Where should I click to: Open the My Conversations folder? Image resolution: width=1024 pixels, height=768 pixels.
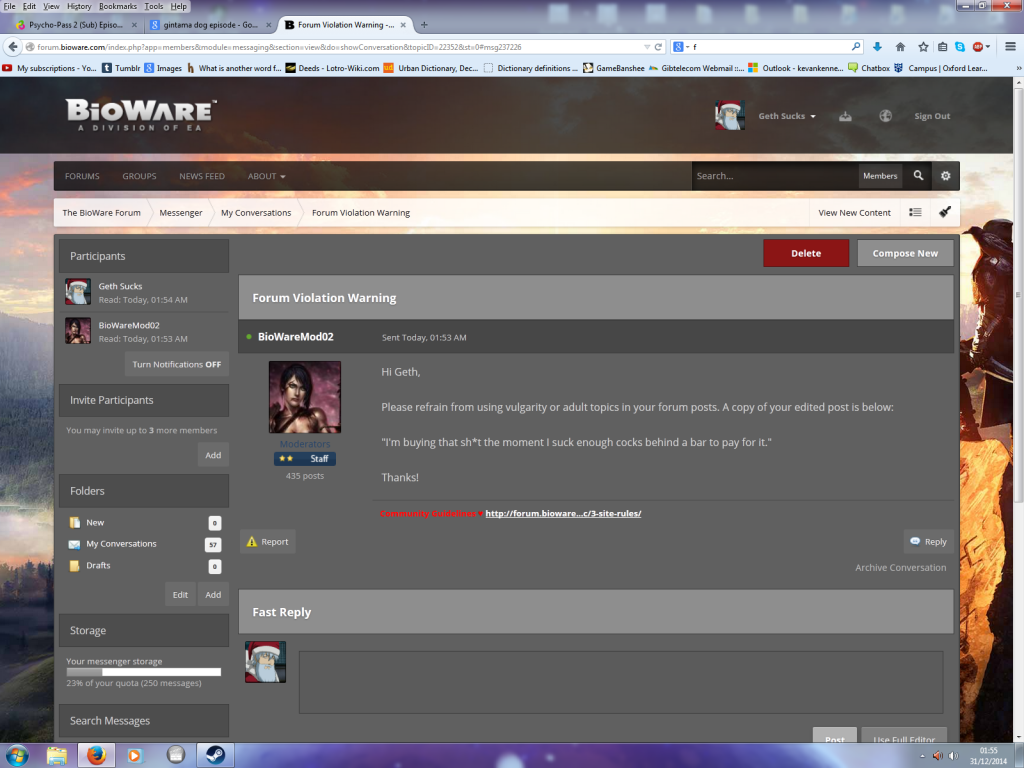coord(121,544)
